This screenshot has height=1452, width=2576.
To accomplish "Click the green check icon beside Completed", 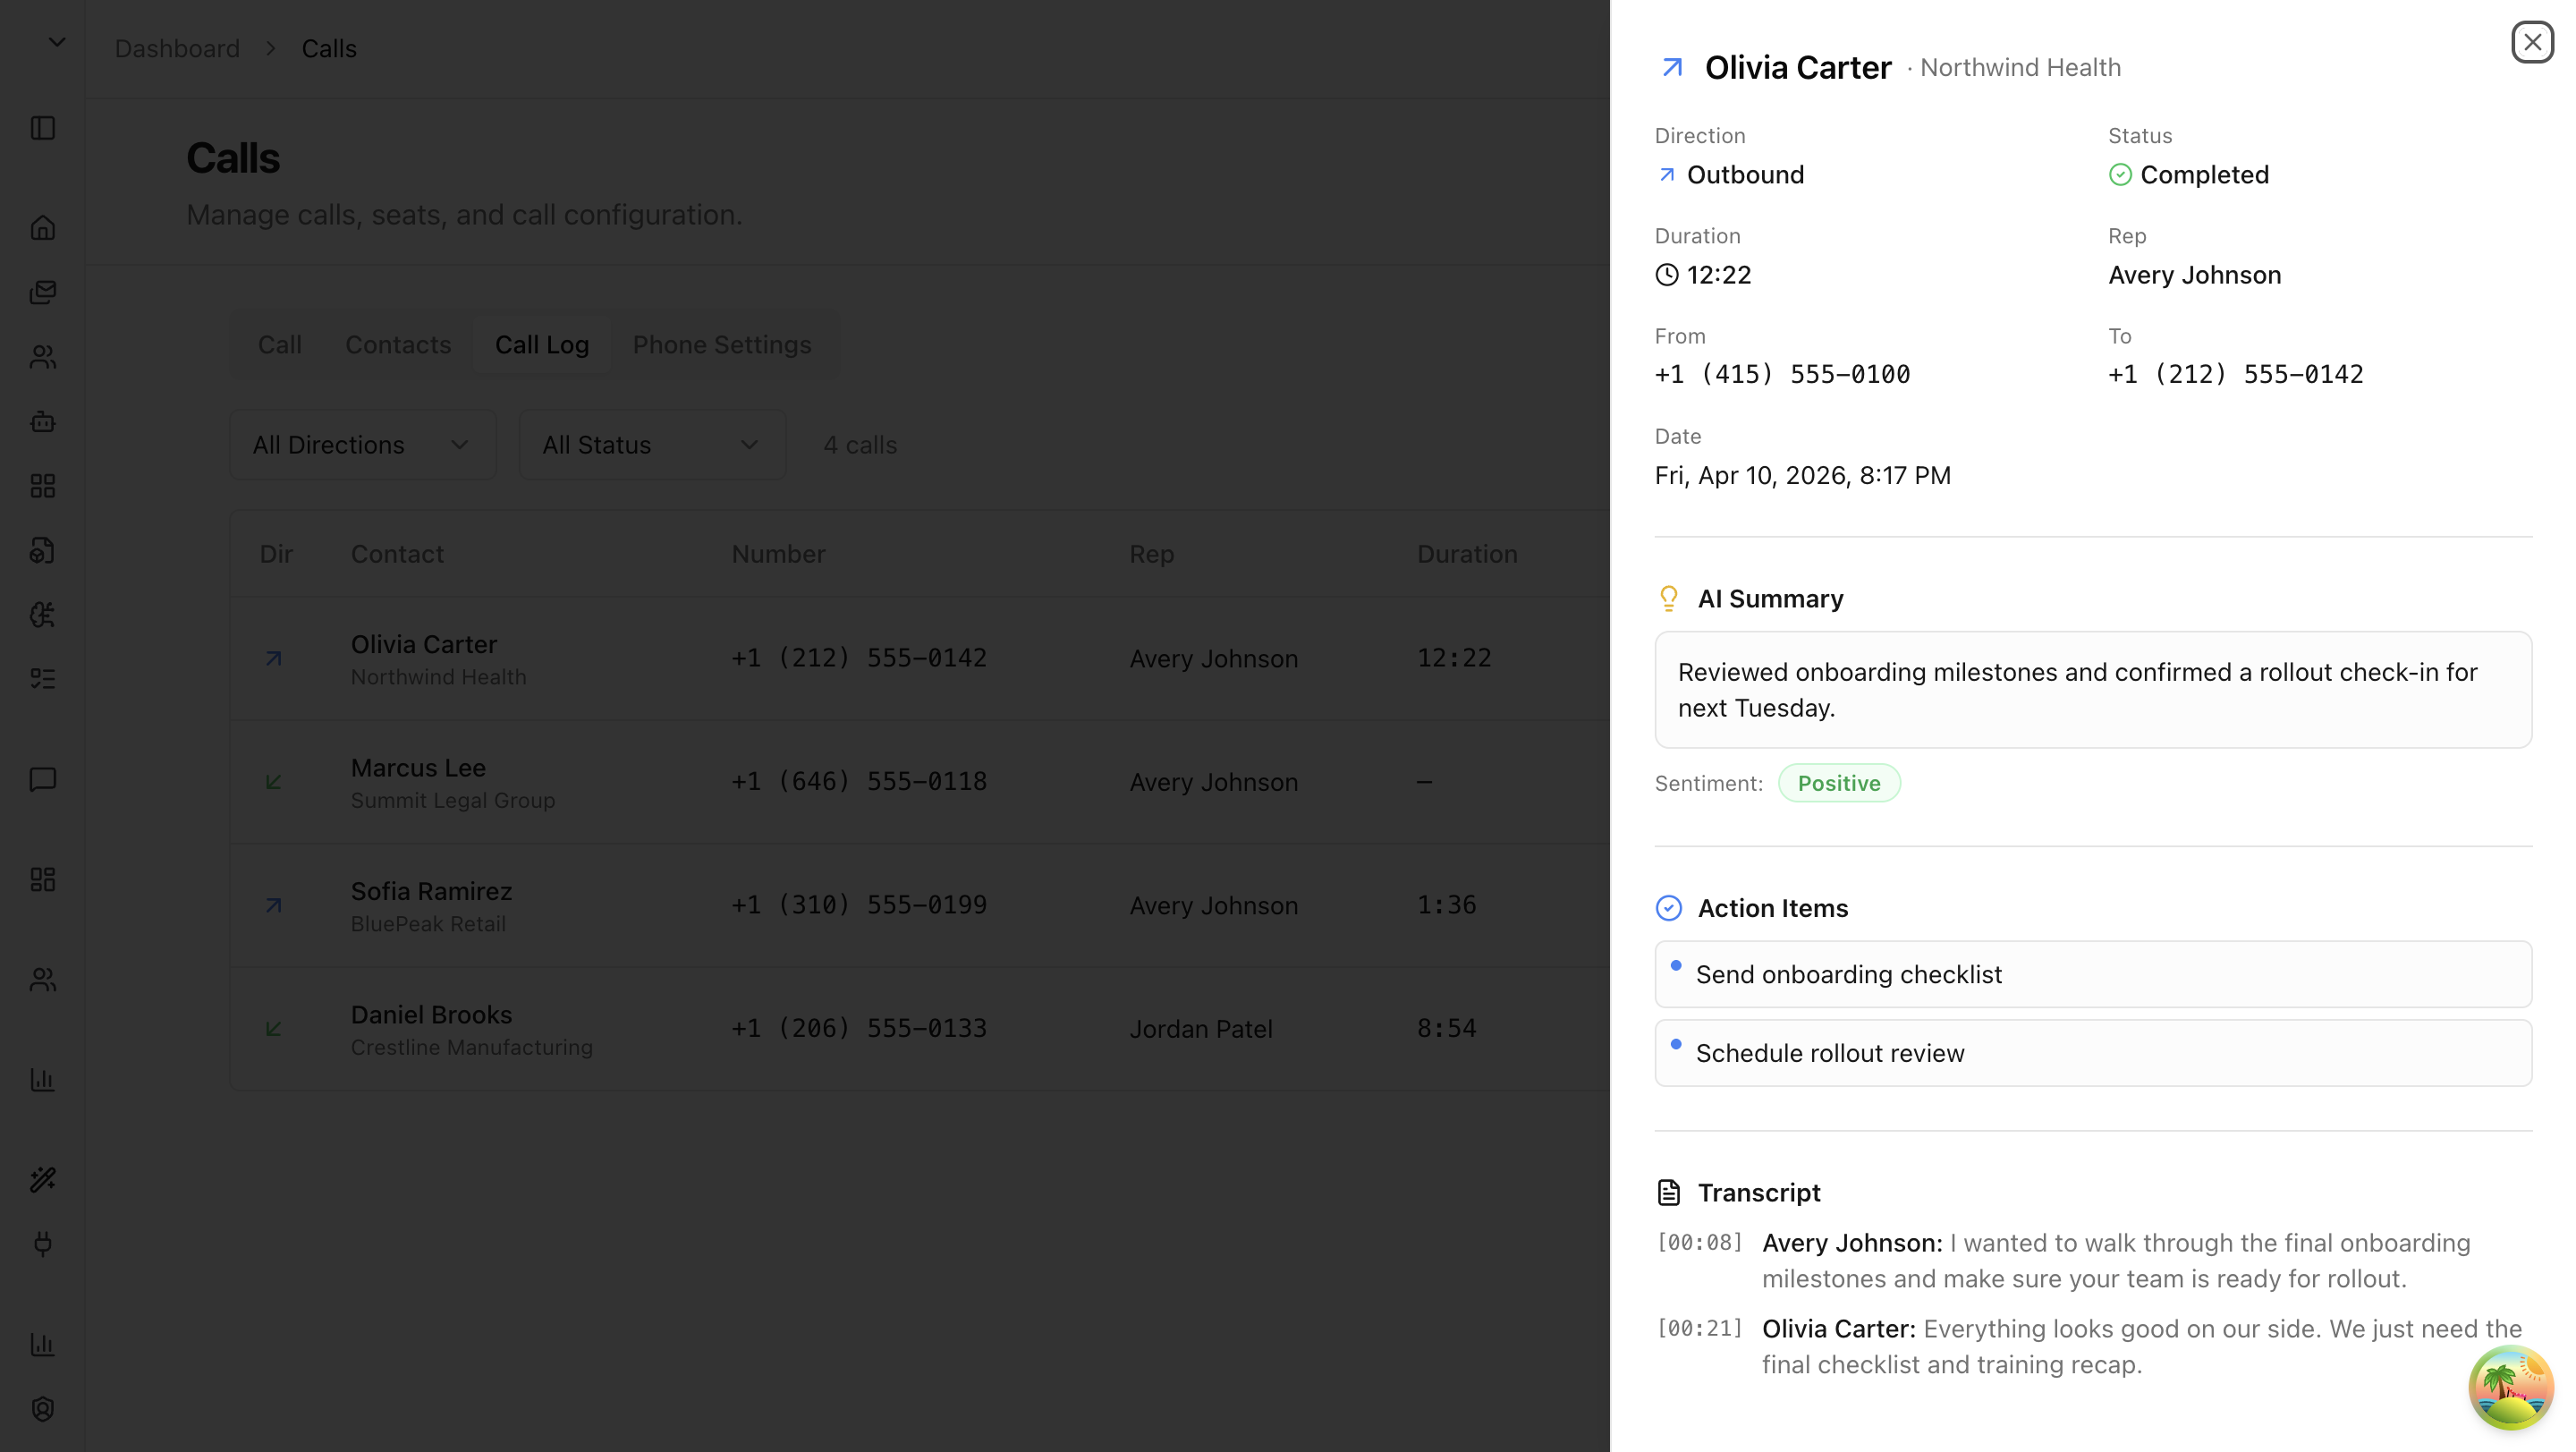I will pyautogui.click(x=2119, y=175).
